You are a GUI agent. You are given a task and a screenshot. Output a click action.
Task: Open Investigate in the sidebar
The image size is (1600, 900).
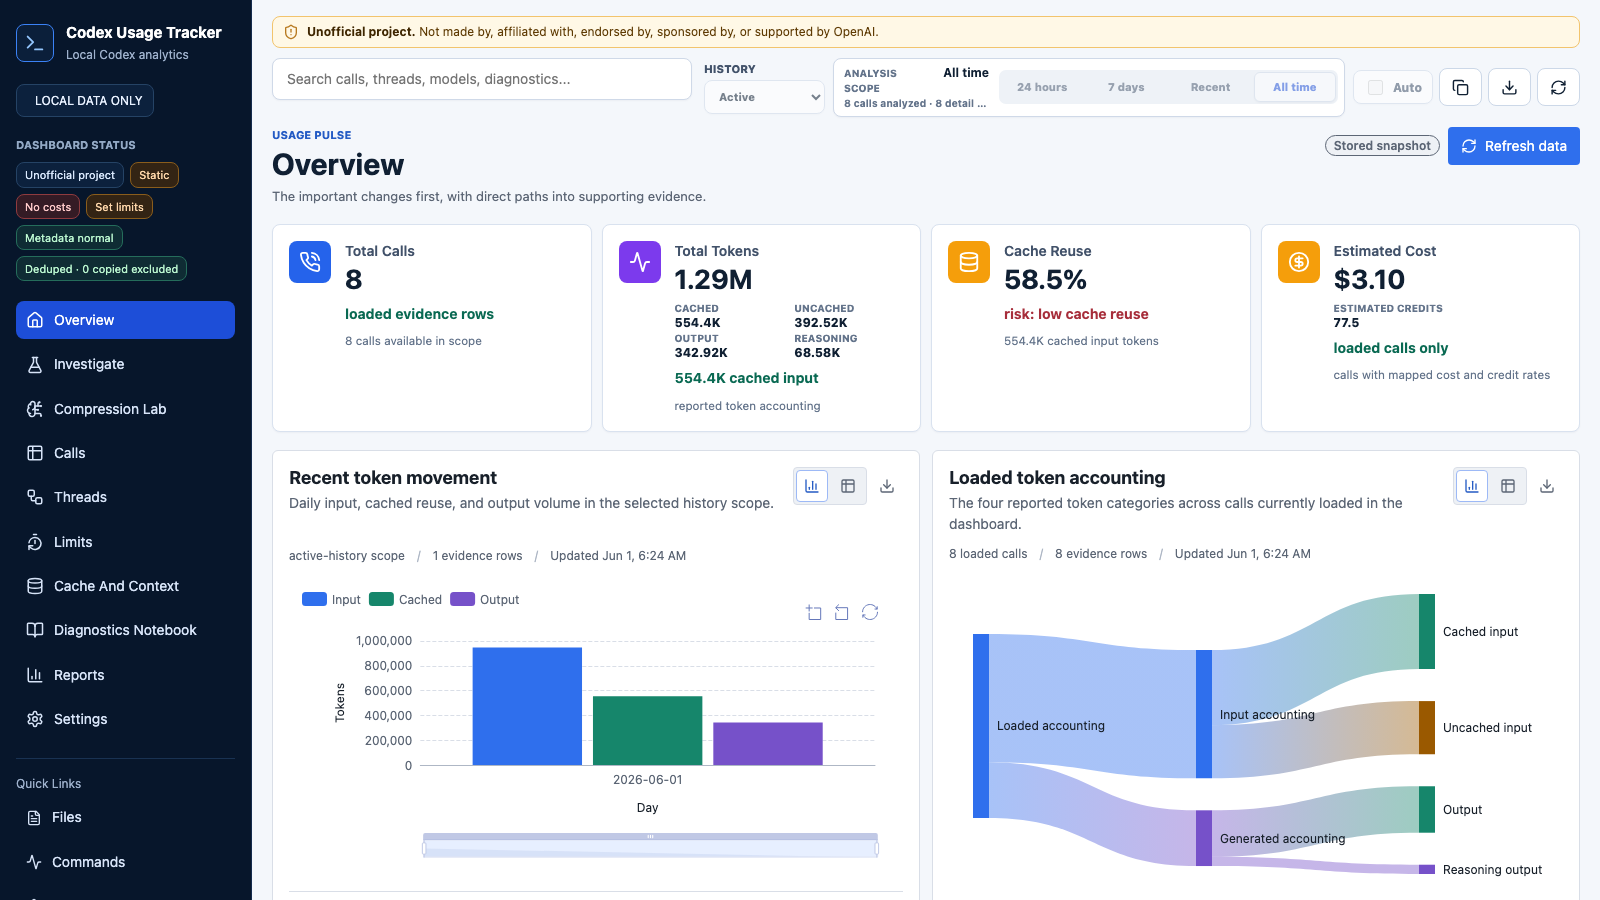point(125,364)
